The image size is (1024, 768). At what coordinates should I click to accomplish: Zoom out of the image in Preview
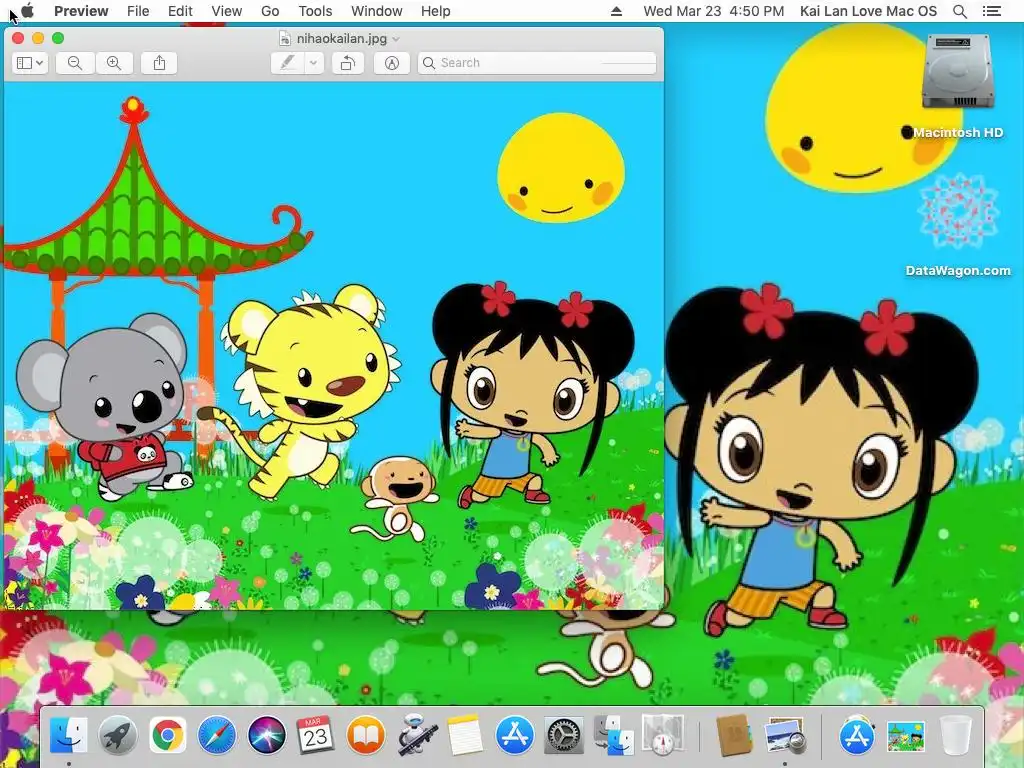[x=74, y=63]
